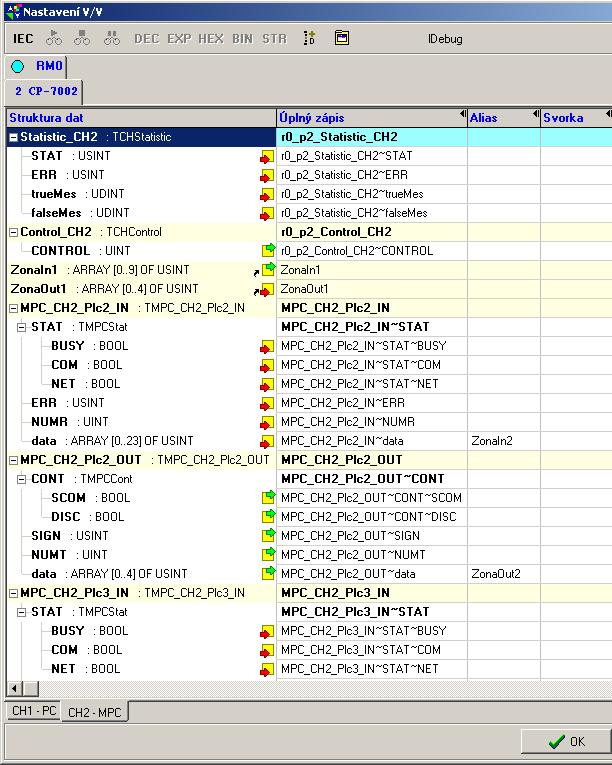Confirm dialog with OK button
Screen dimensions: 612x765
pos(566,742)
